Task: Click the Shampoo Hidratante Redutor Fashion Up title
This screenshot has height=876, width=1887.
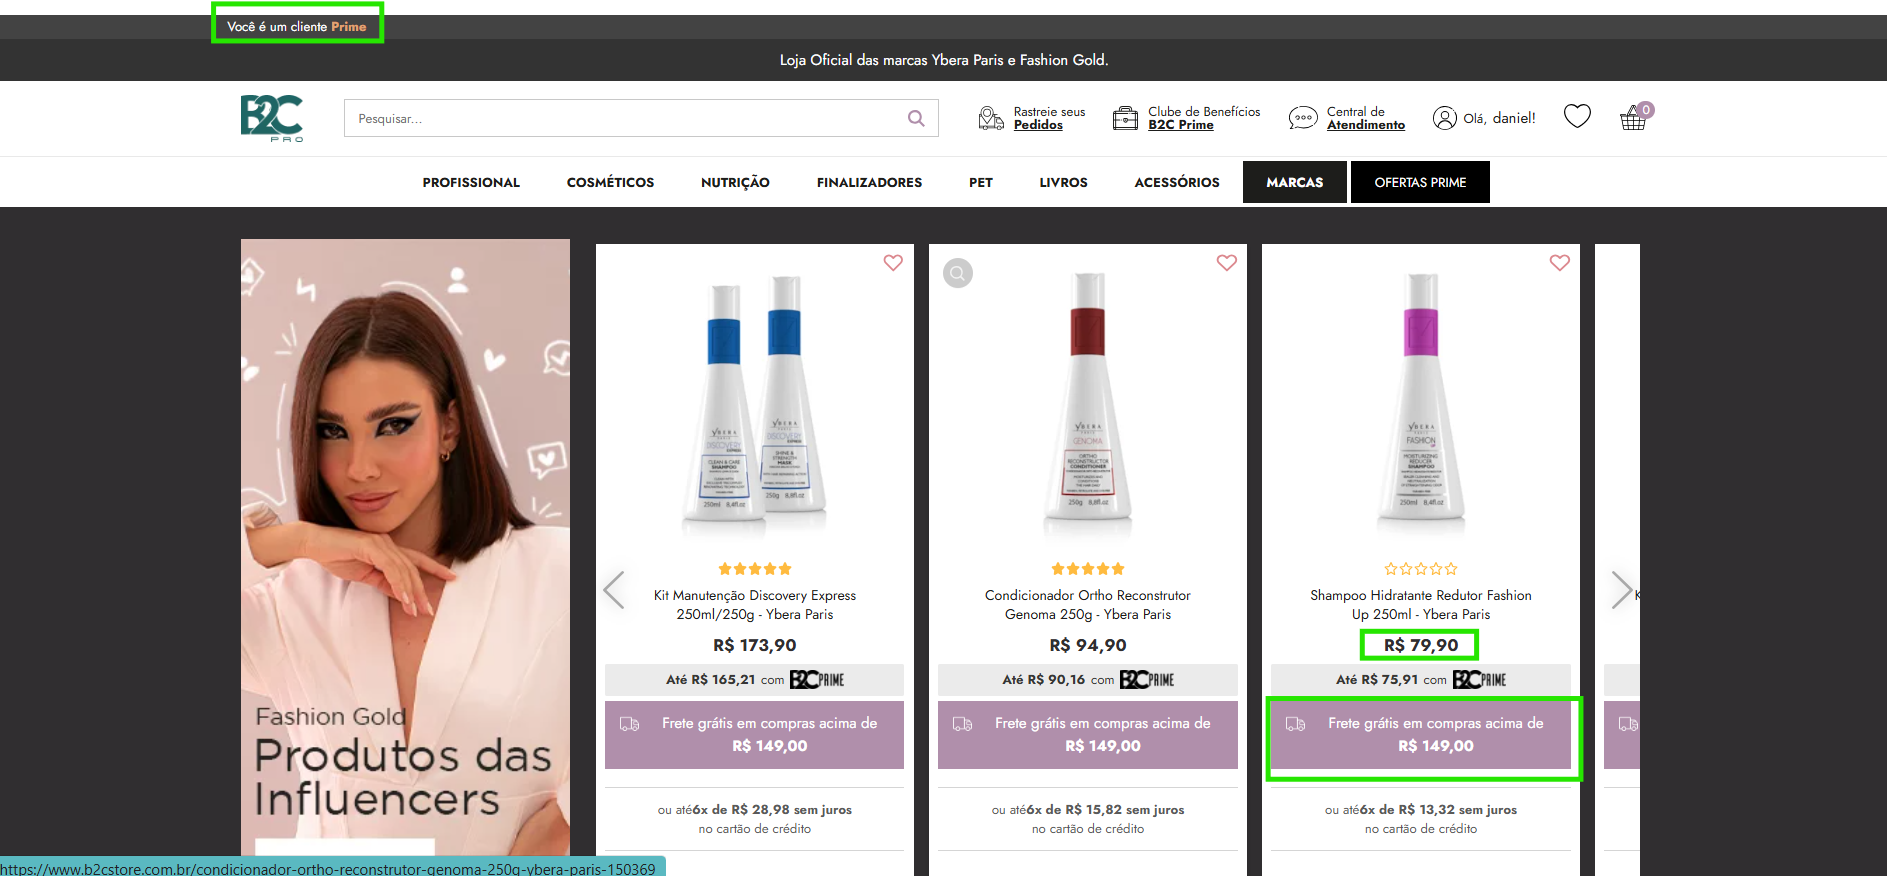Action: 1421,605
